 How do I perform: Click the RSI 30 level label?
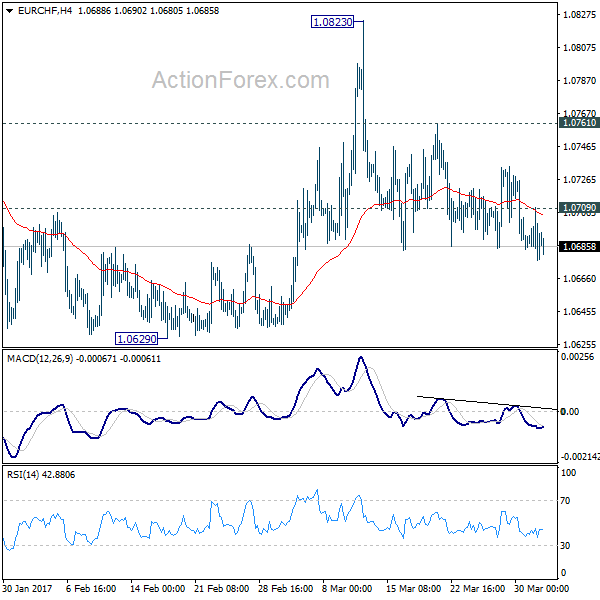[x=565, y=545]
